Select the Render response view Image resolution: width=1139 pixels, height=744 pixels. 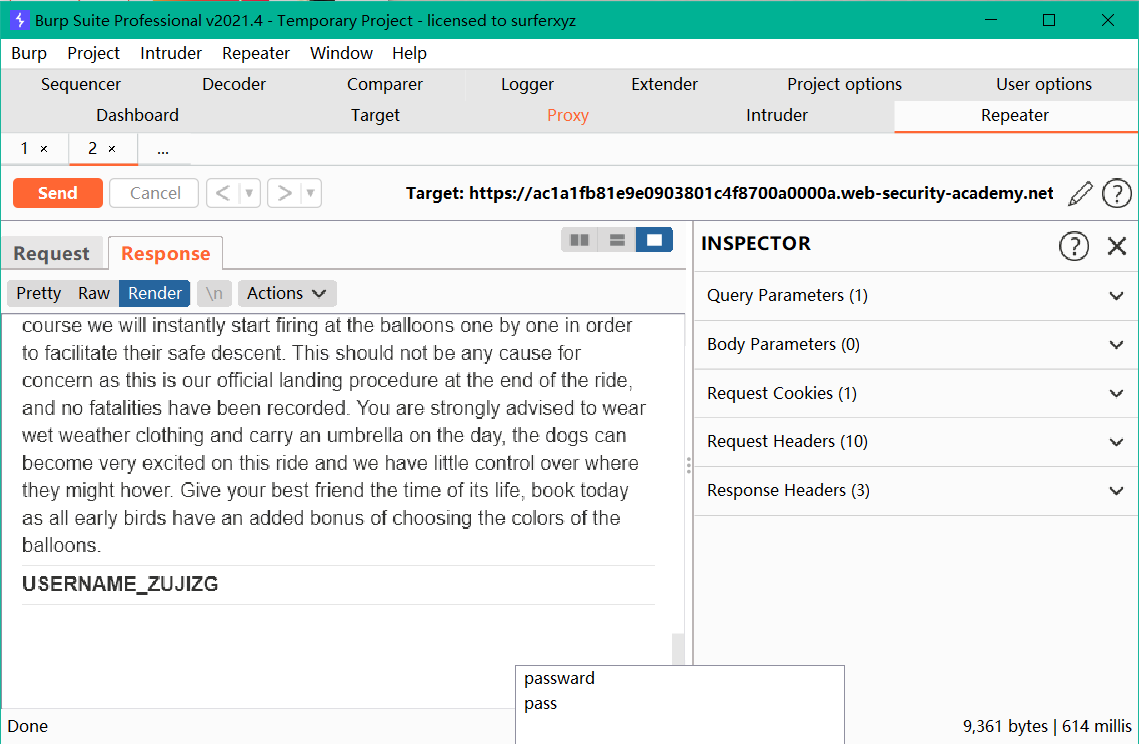pyautogui.click(x=155, y=294)
